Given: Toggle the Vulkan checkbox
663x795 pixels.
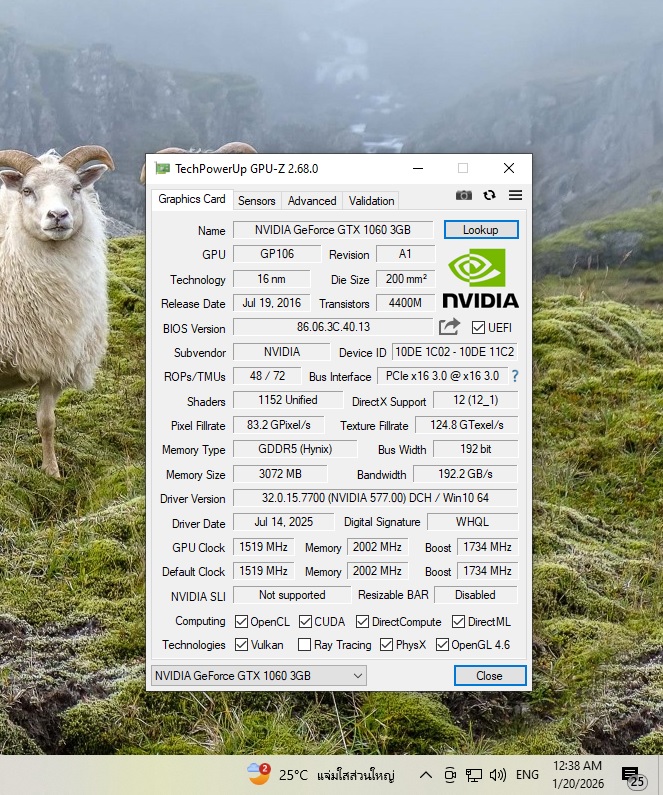Looking at the screenshot, I should [x=241, y=645].
